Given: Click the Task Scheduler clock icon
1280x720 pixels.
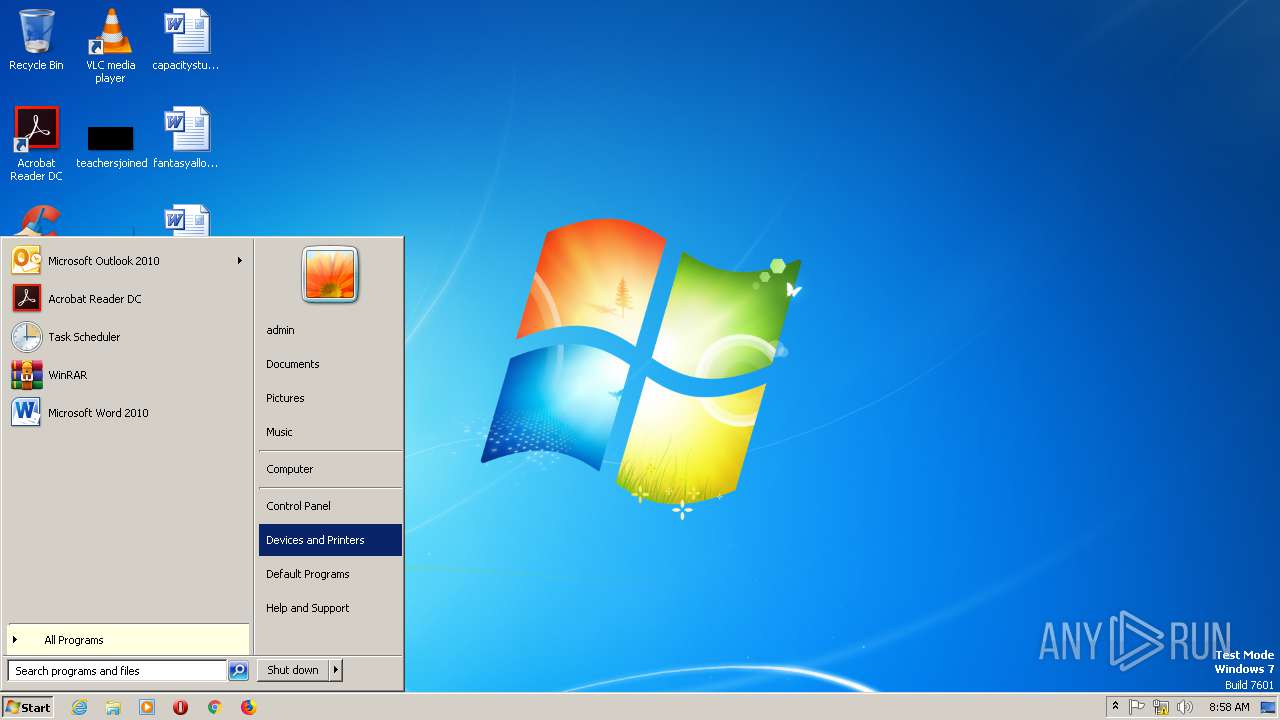Looking at the screenshot, I should [x=26, y=337].
